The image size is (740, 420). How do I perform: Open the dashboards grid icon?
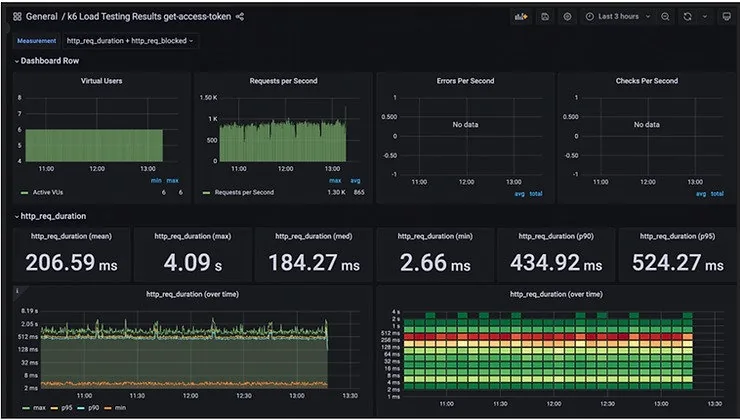(17, 17)
